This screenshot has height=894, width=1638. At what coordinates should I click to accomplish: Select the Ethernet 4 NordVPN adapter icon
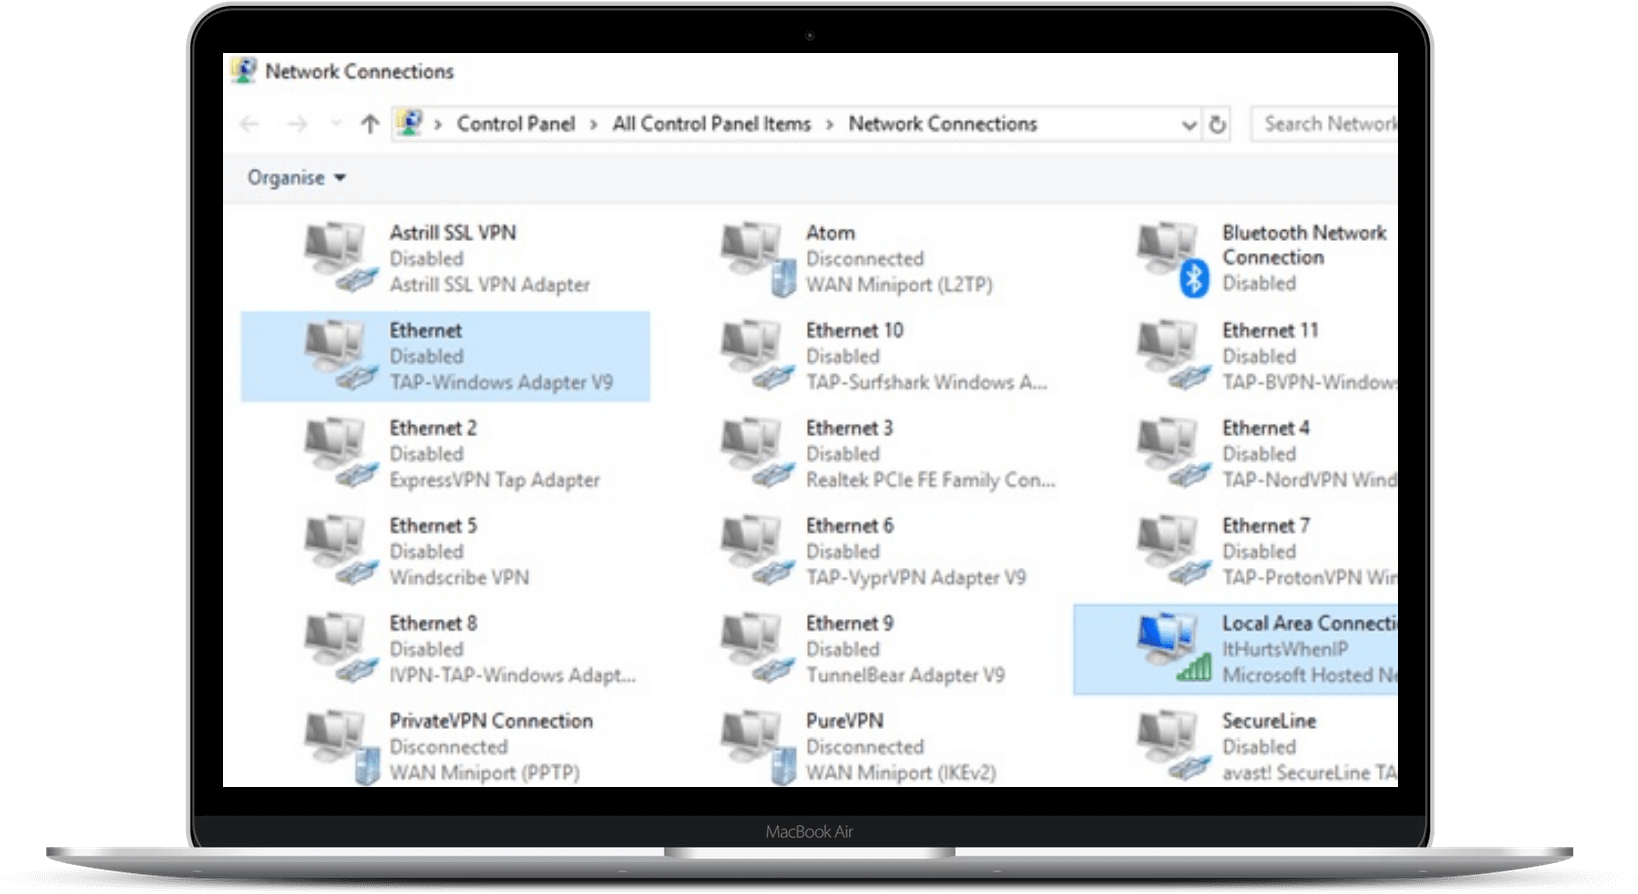[x=1172, y=453]
